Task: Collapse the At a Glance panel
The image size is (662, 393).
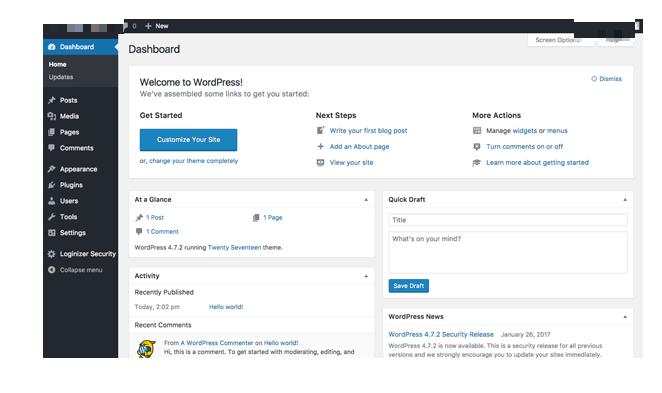Action: coord(366,200)
